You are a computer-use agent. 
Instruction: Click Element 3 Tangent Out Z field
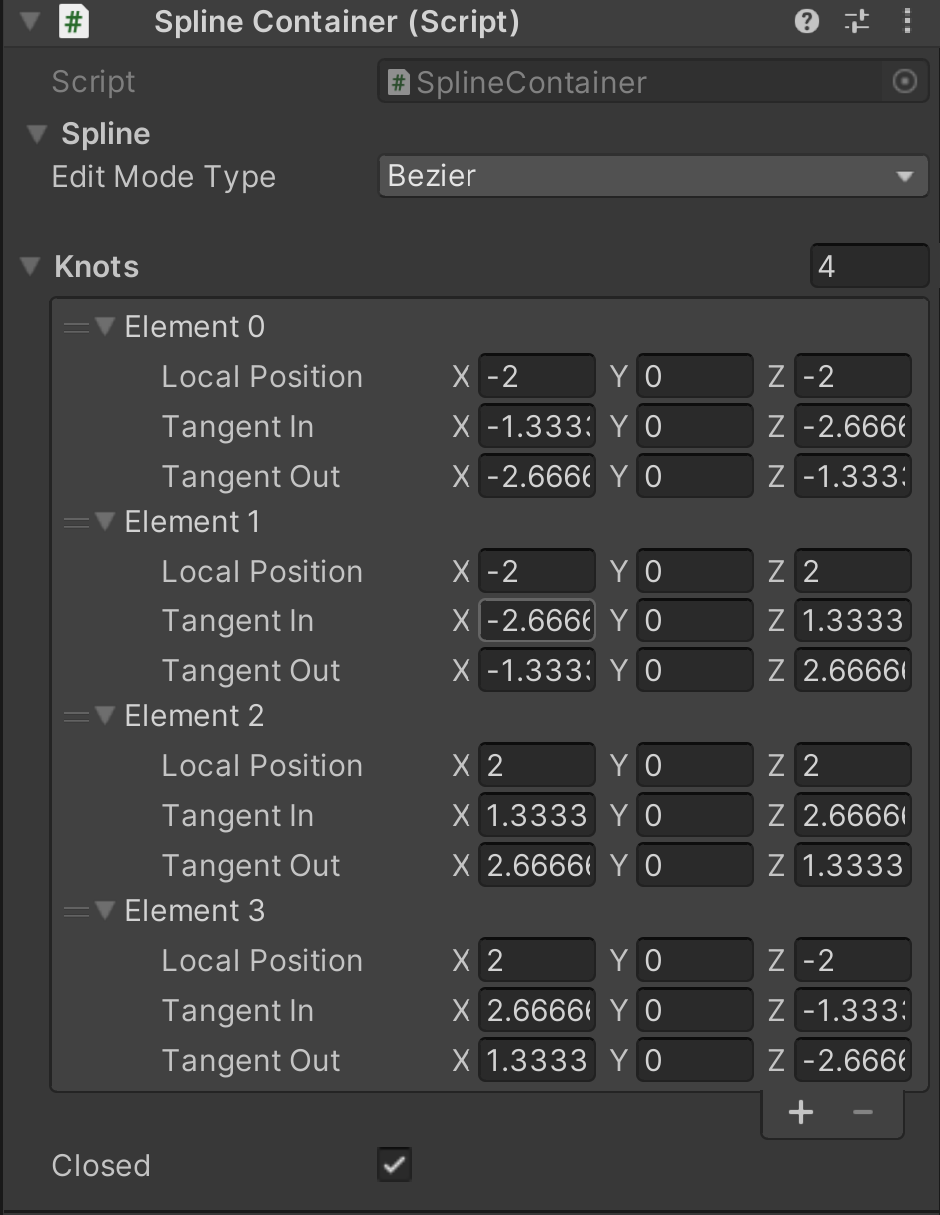pos(853,1061)
